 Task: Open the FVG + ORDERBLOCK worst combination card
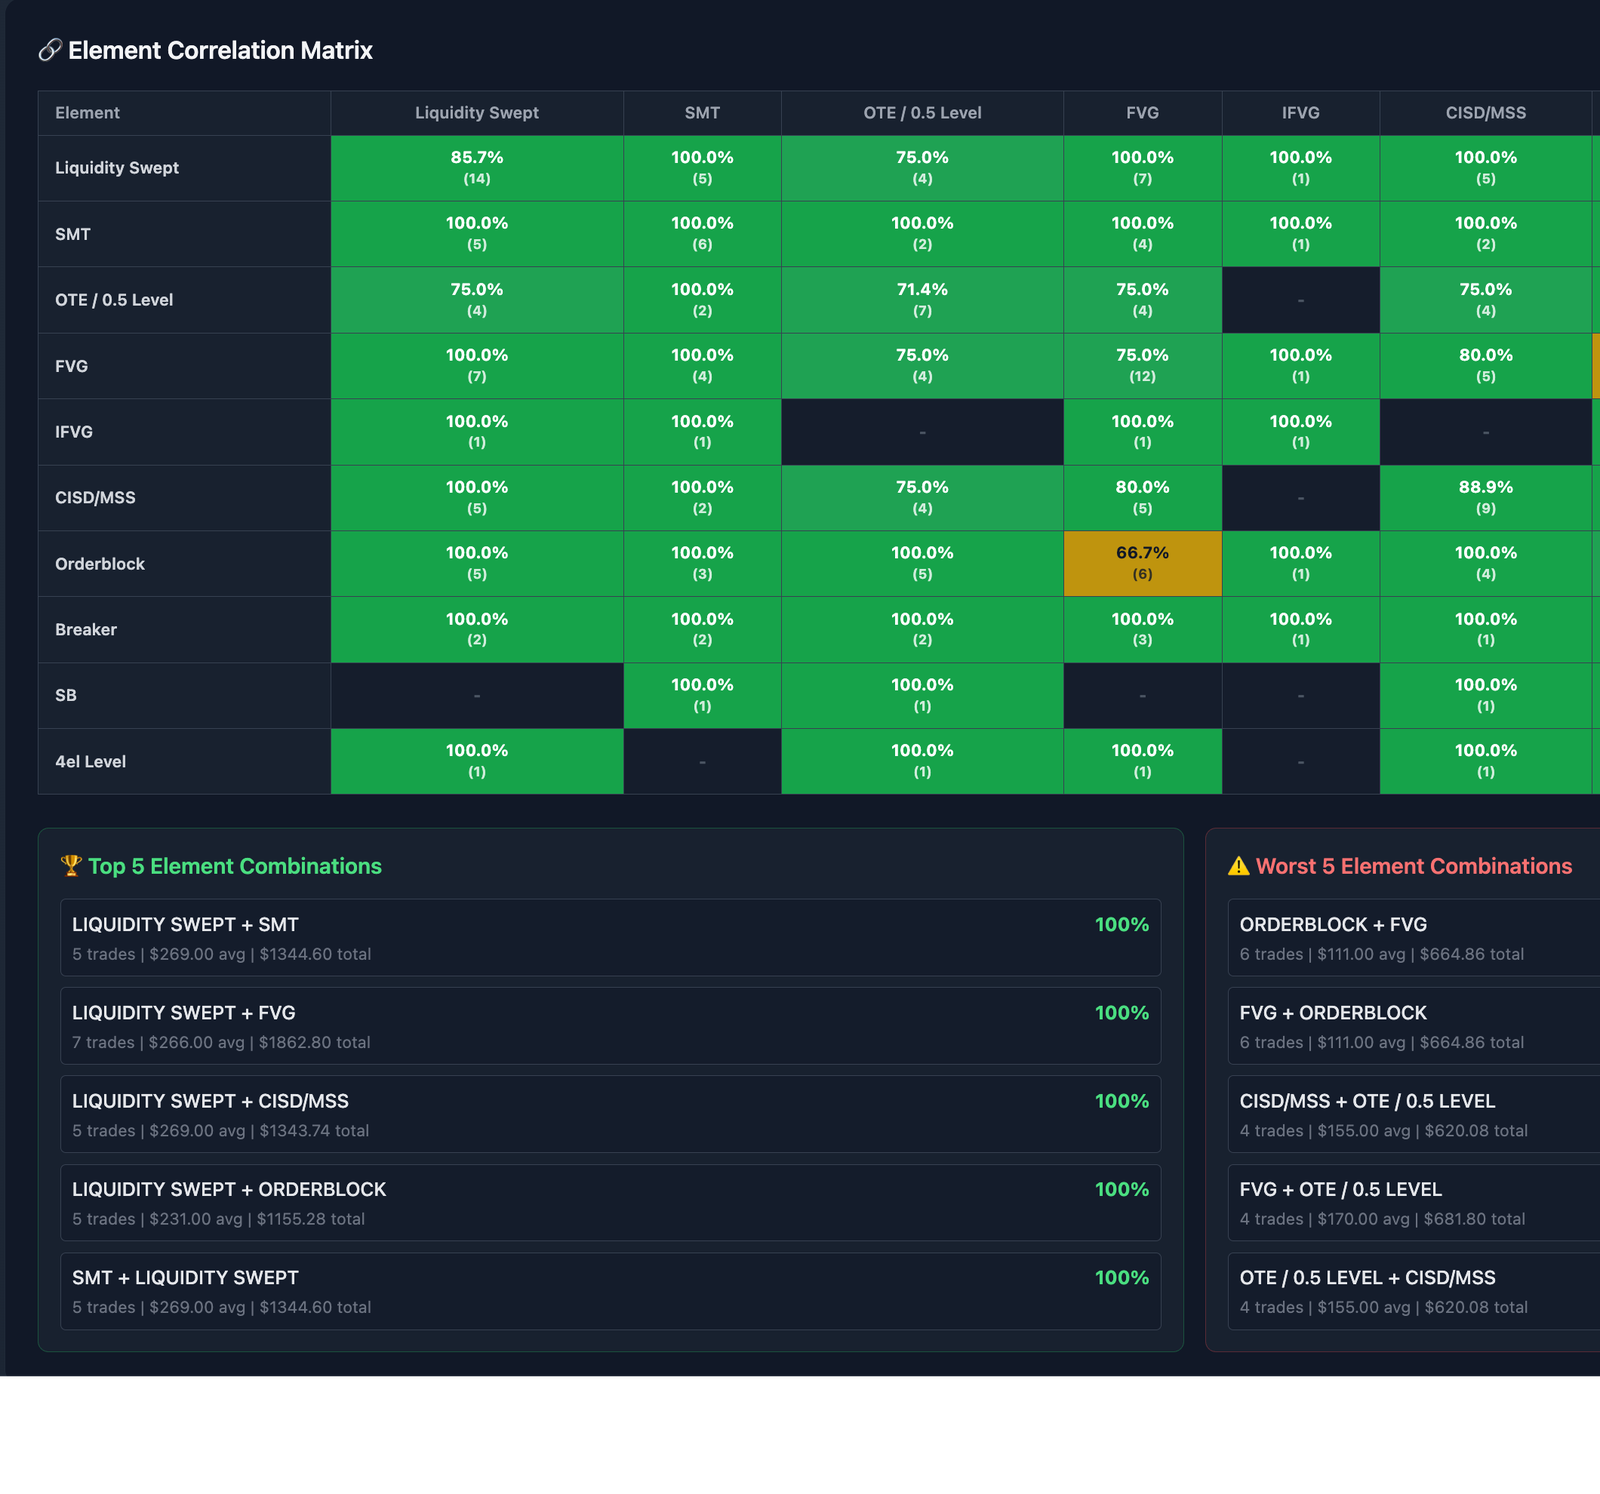pos(1414,1026)
